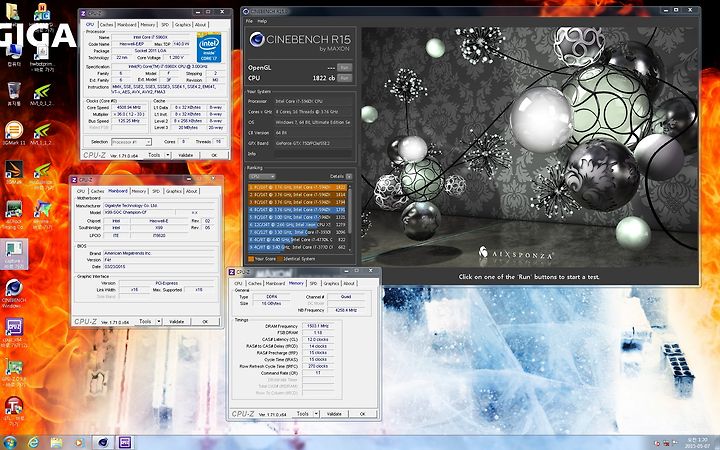
Task: Open the Help menu in Cinebench
Action: [x=262, y=21]
